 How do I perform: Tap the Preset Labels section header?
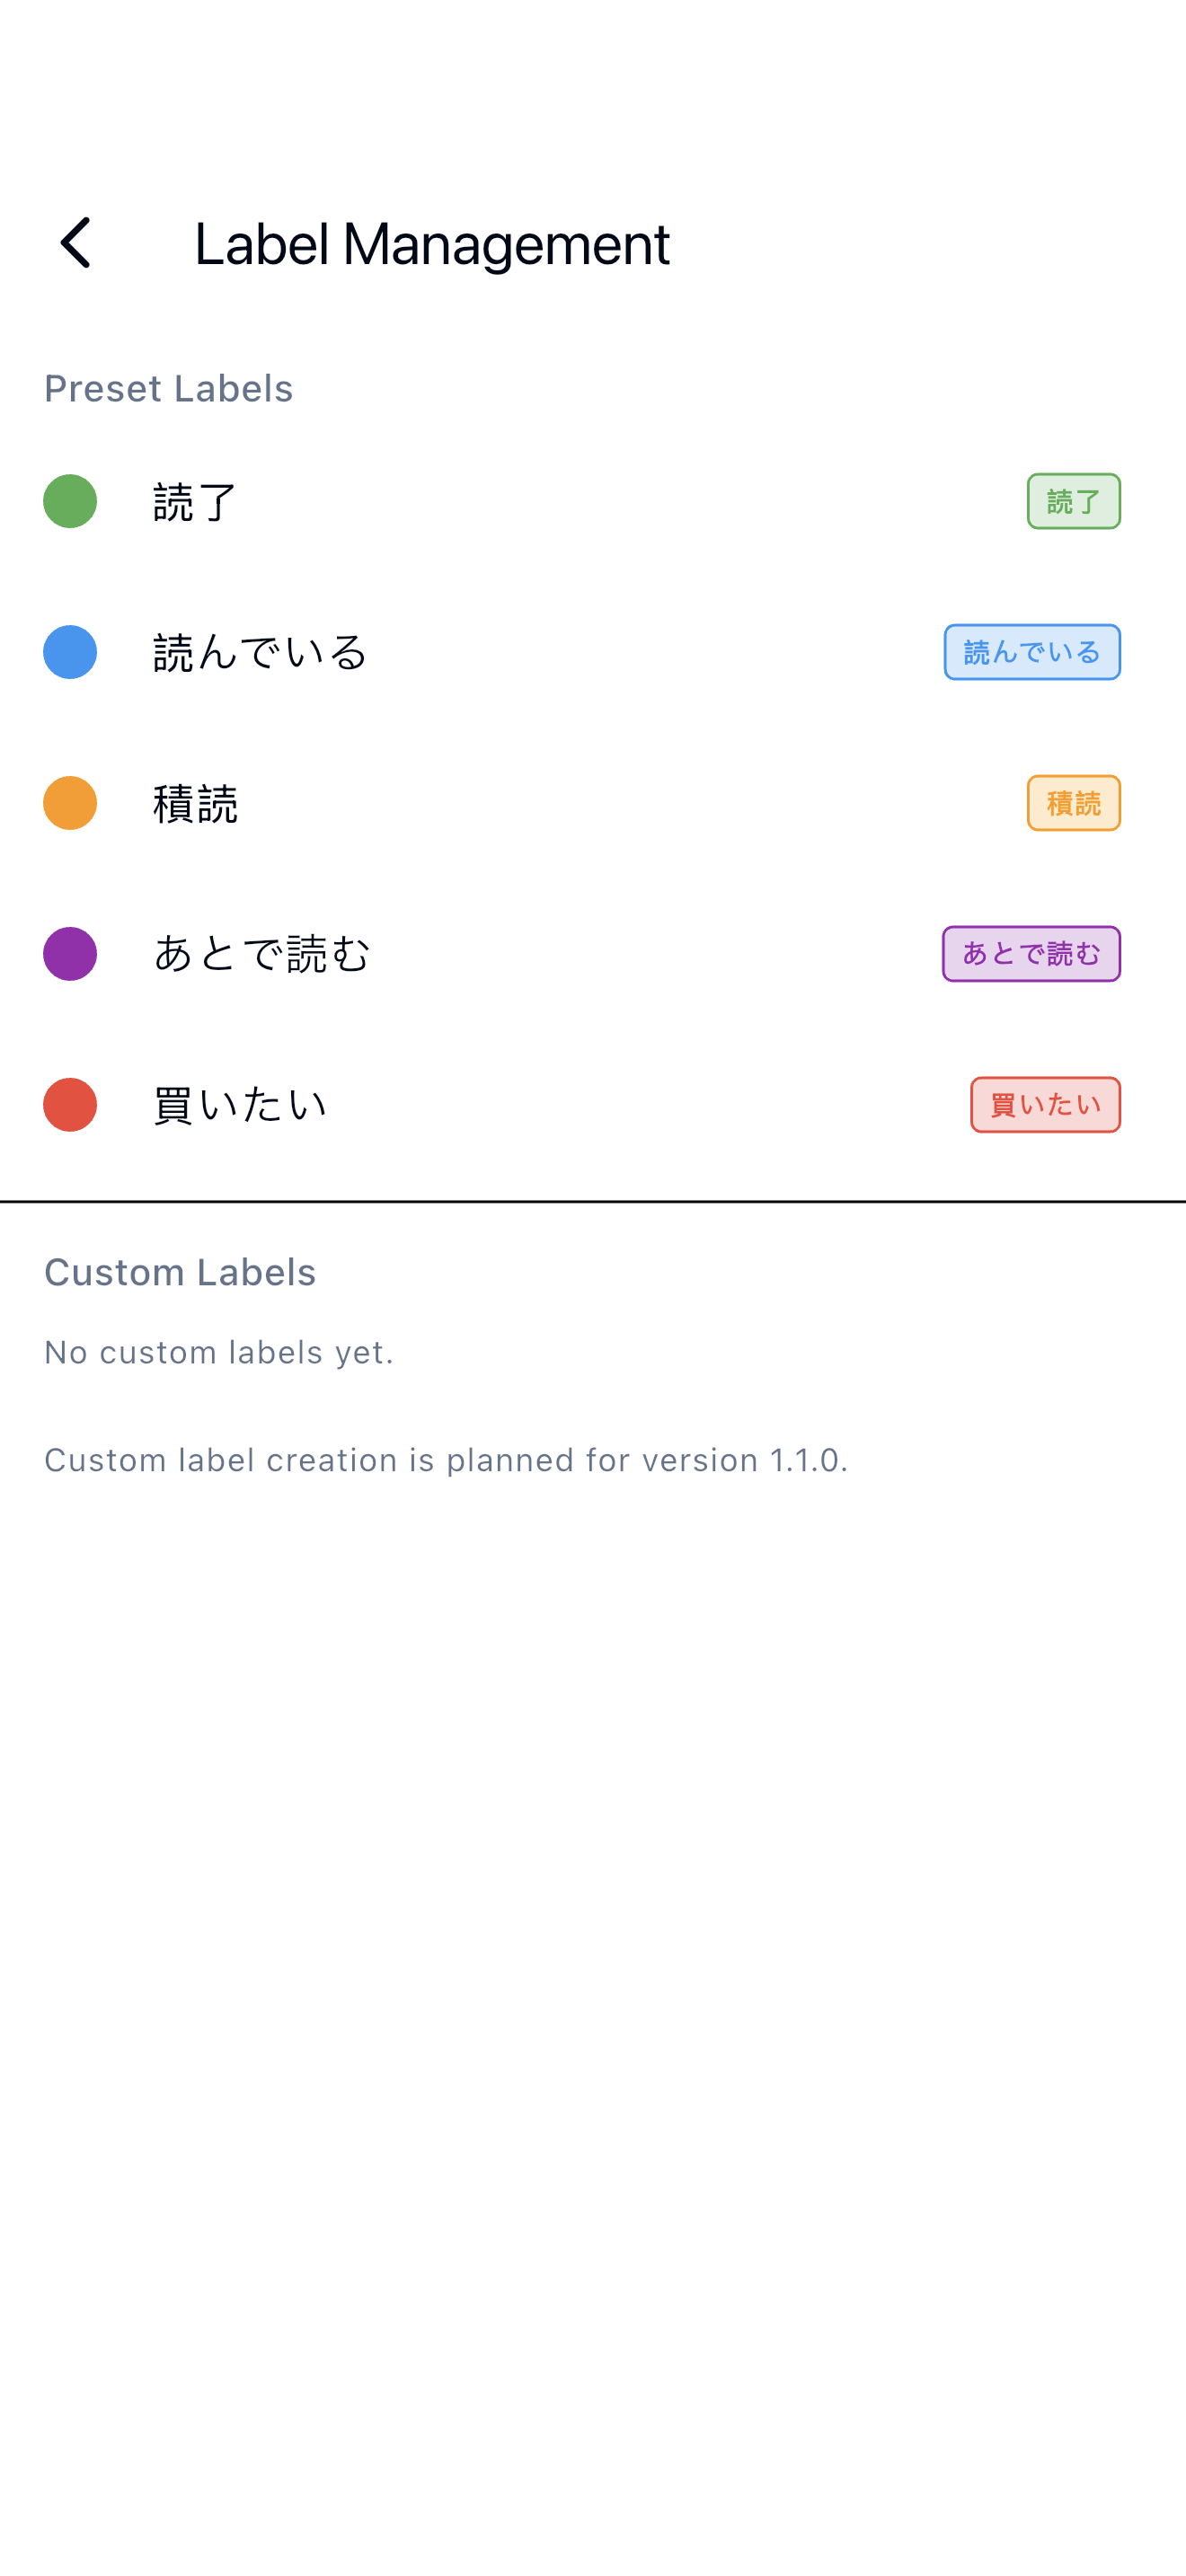click(168, 389)
